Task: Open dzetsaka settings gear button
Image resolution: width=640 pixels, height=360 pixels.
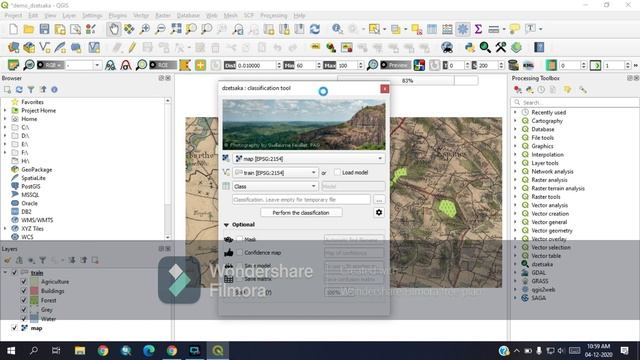Action: (x=379, y=213)
